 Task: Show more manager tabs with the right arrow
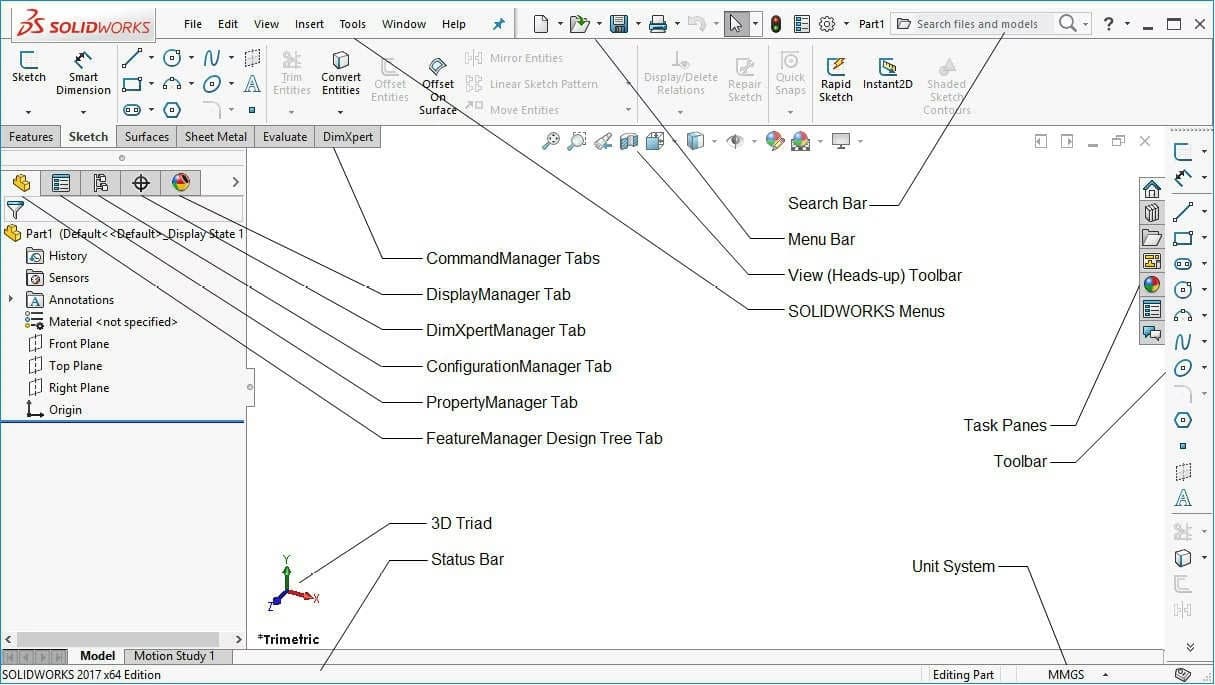(x=235, y=182)
